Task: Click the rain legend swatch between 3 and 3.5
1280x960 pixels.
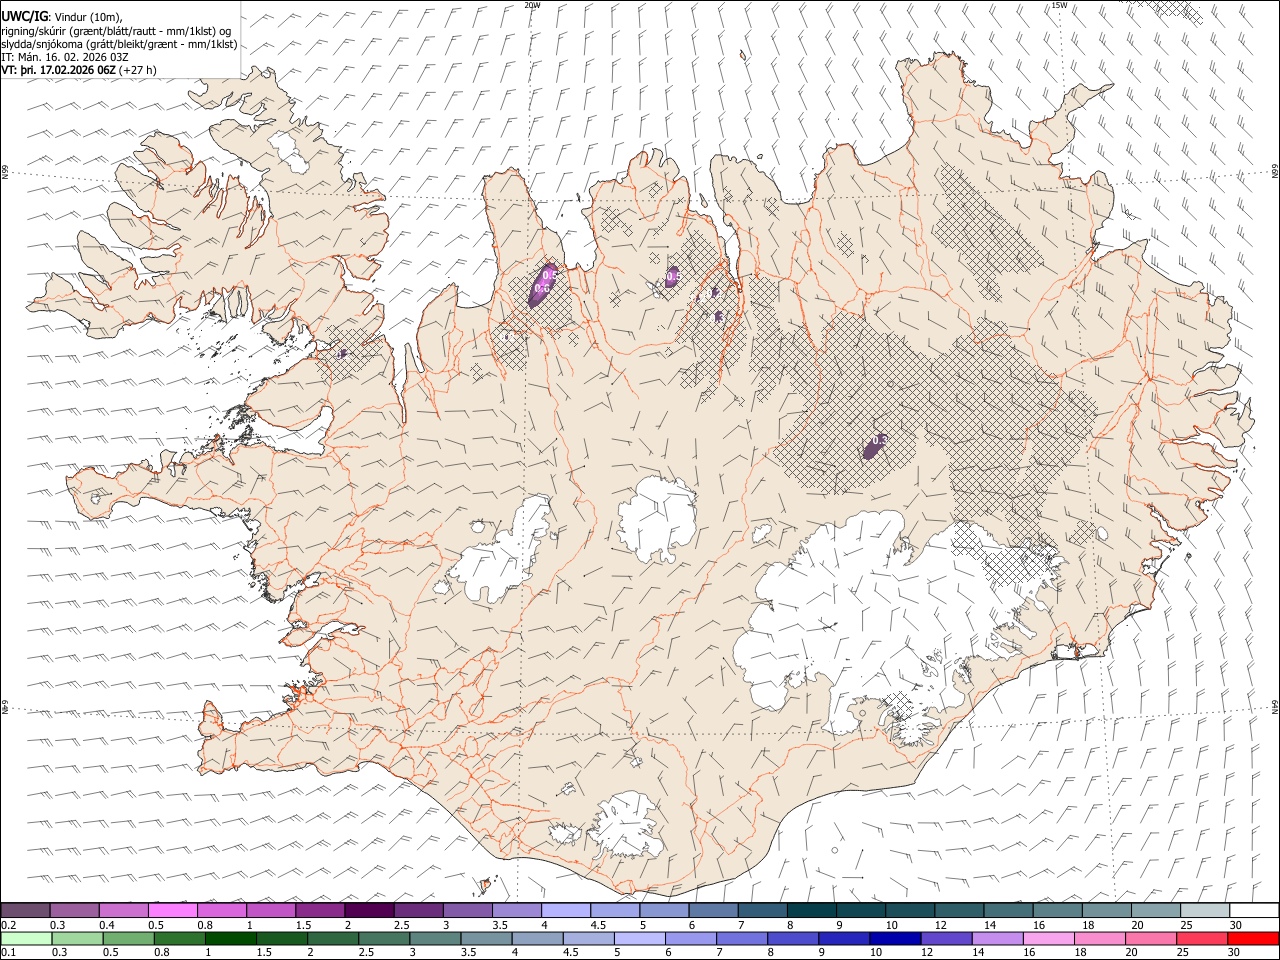Action: (x=435, y=938)
